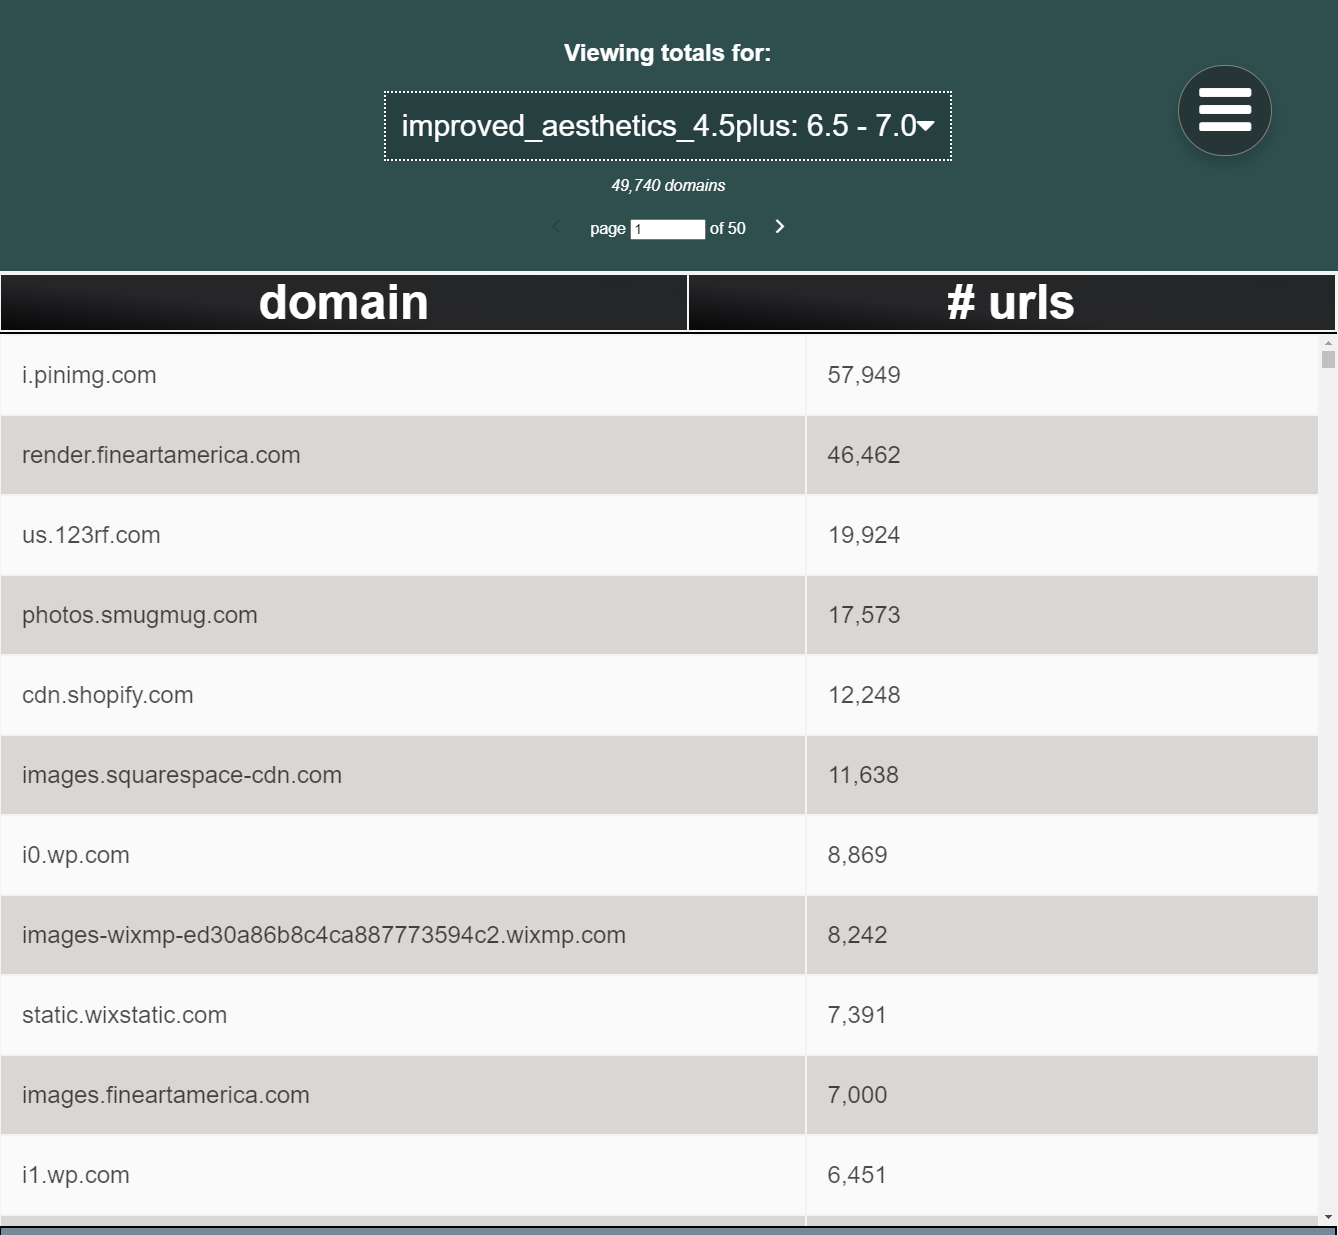
Task: Go to the next page arrow
Action: [780, 227]
